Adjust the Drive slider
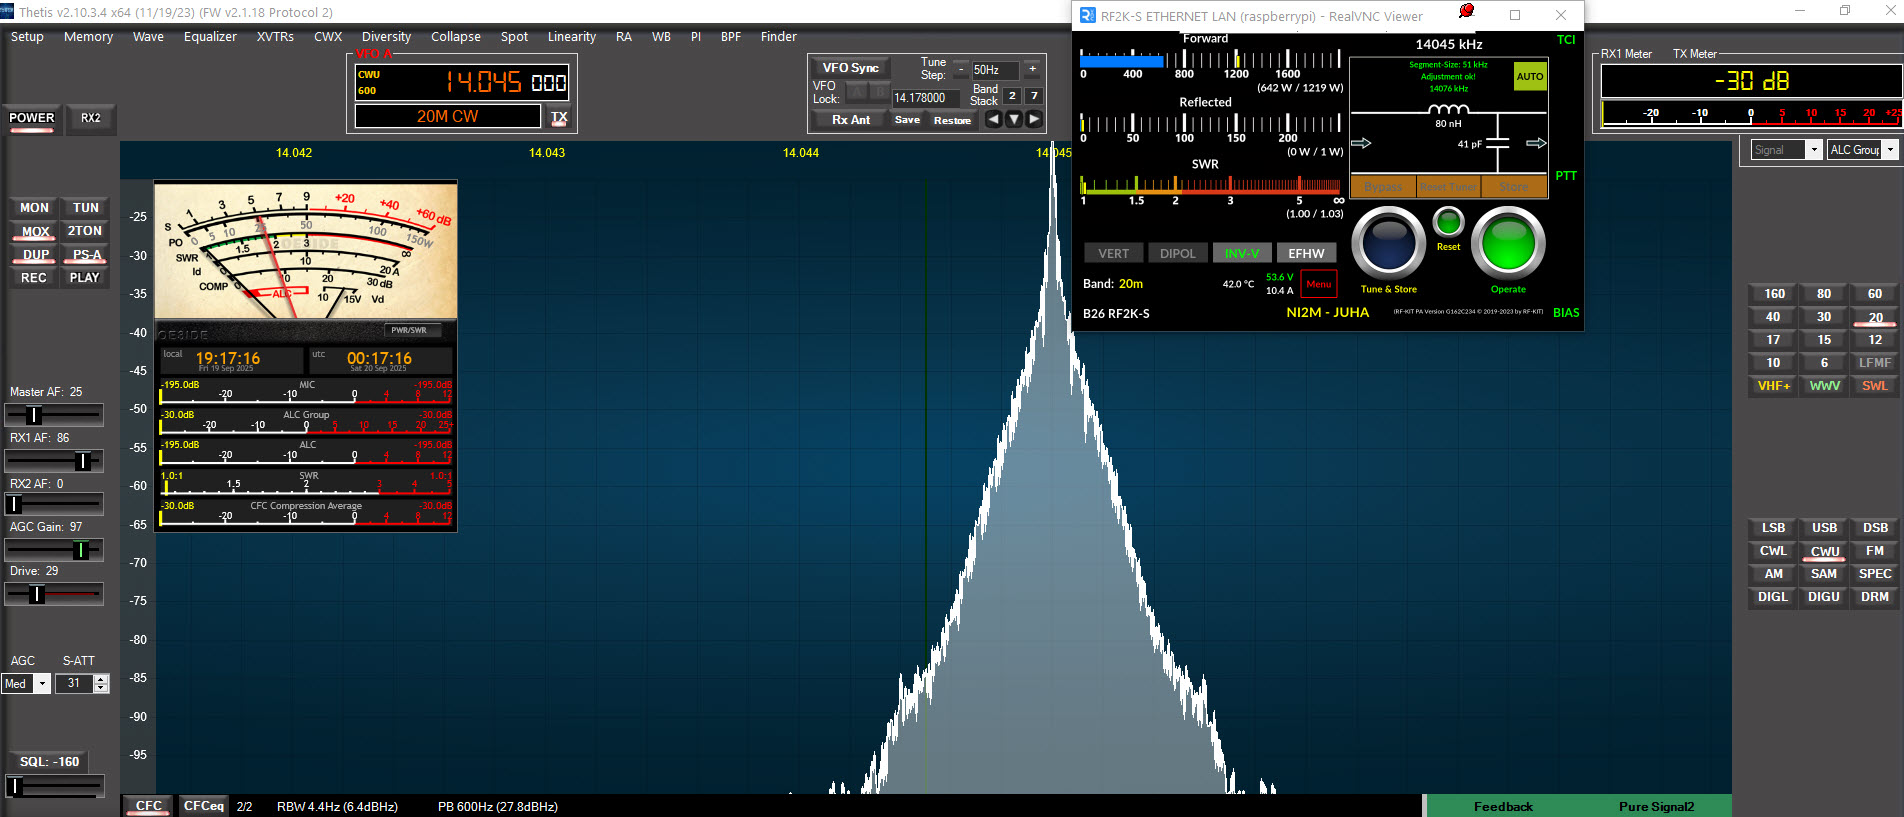 point(54,594)
